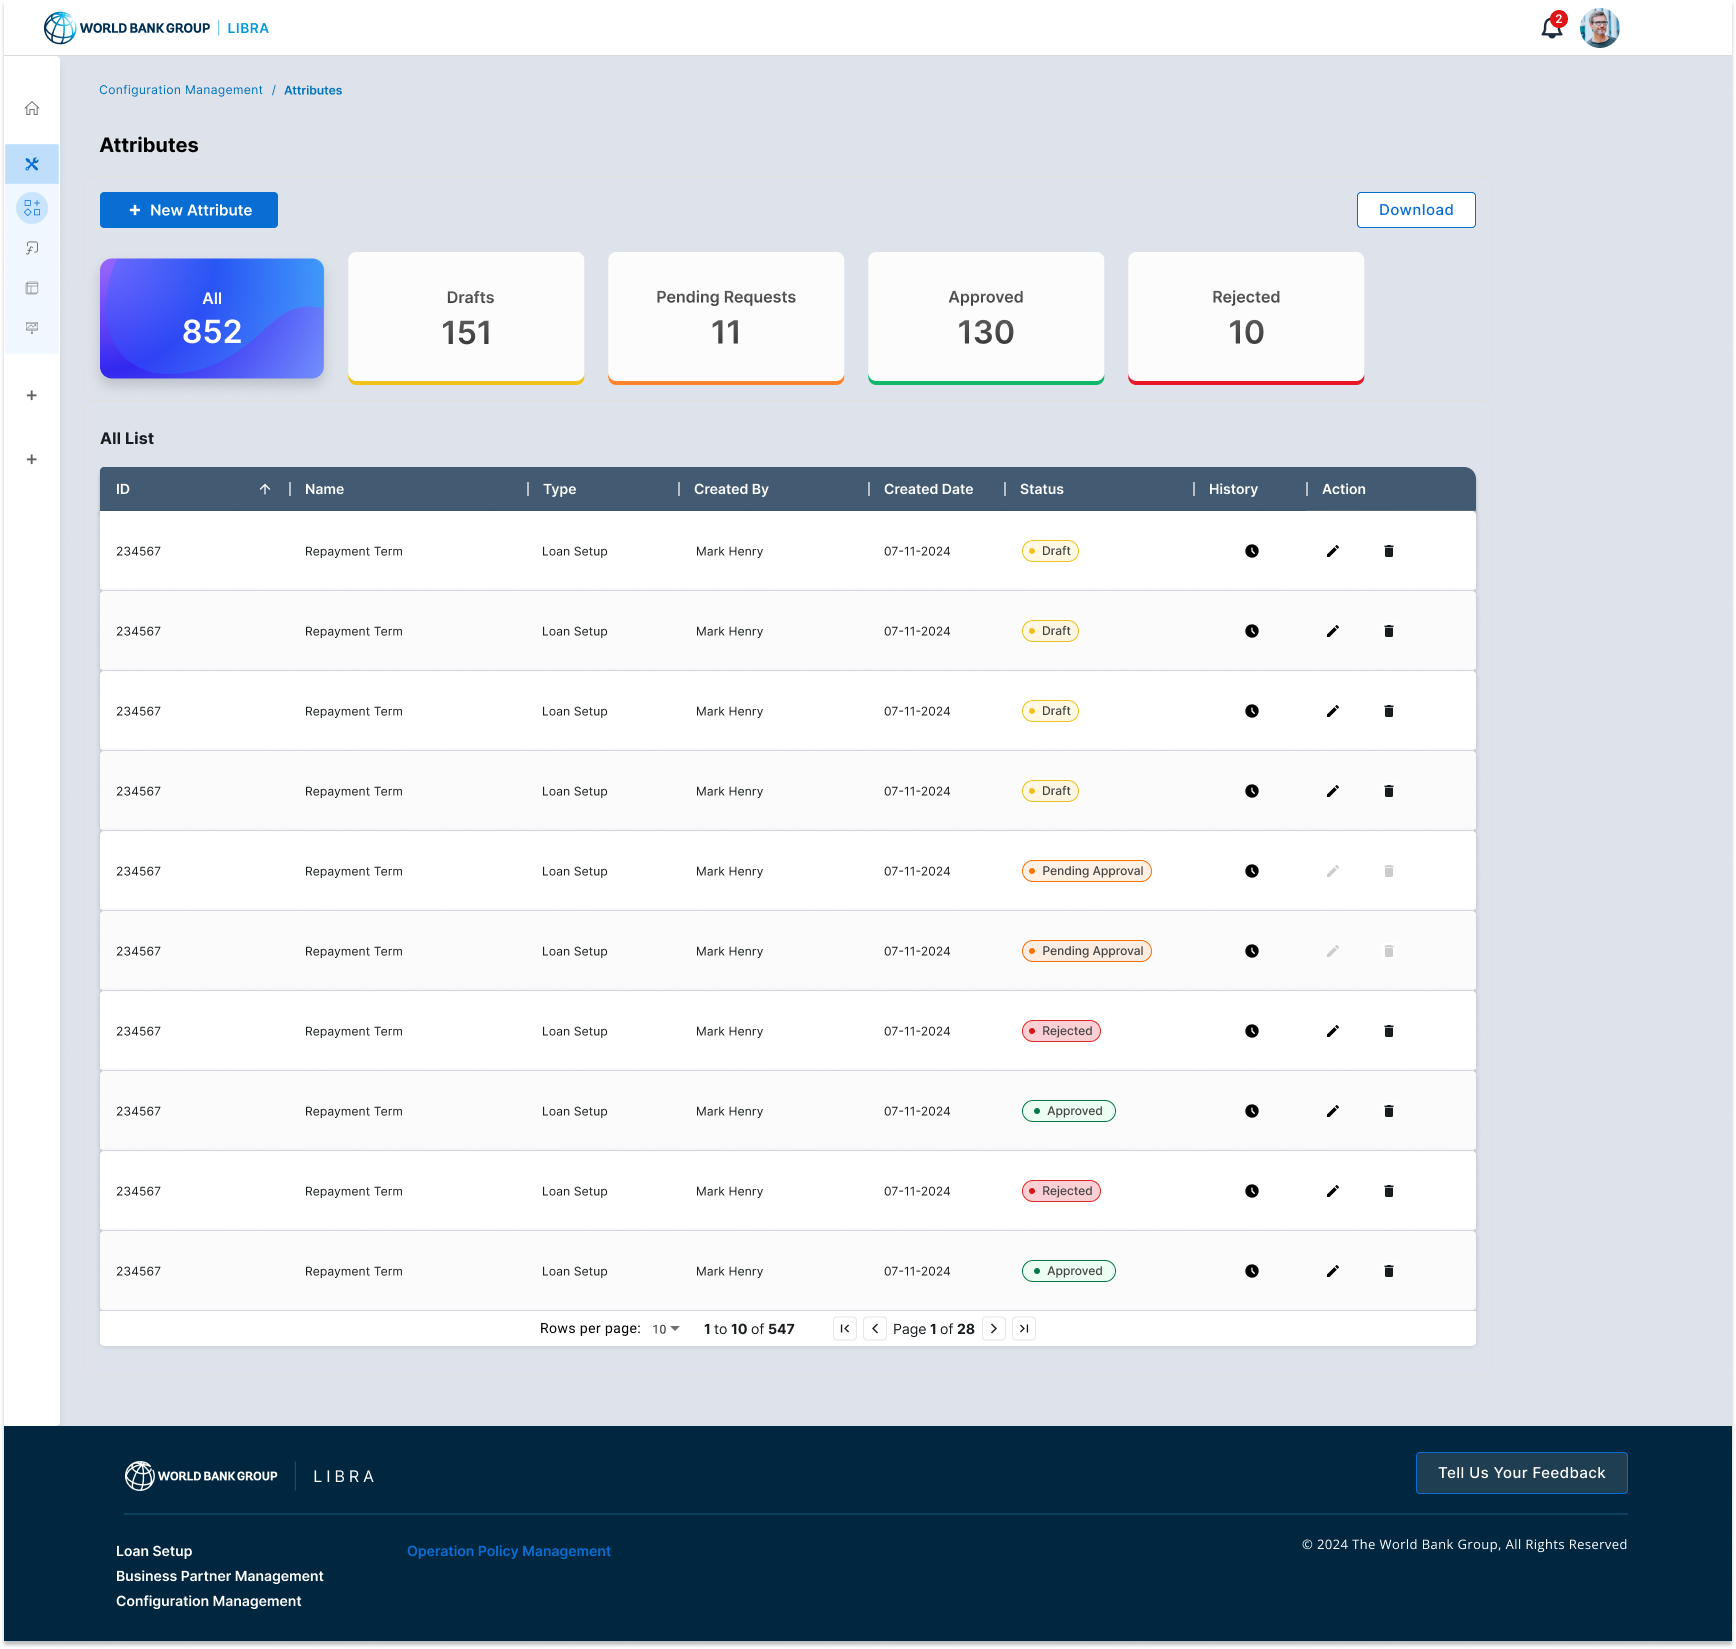Go to the next page arrow
1736x1649 pixels.
993,1329
